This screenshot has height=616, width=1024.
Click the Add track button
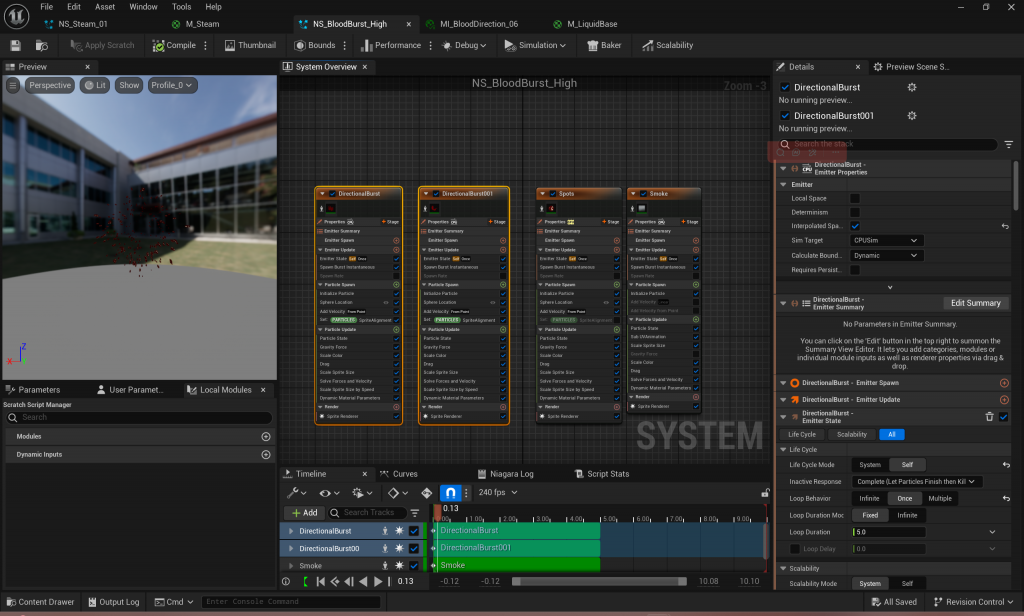tap(304, 512)
